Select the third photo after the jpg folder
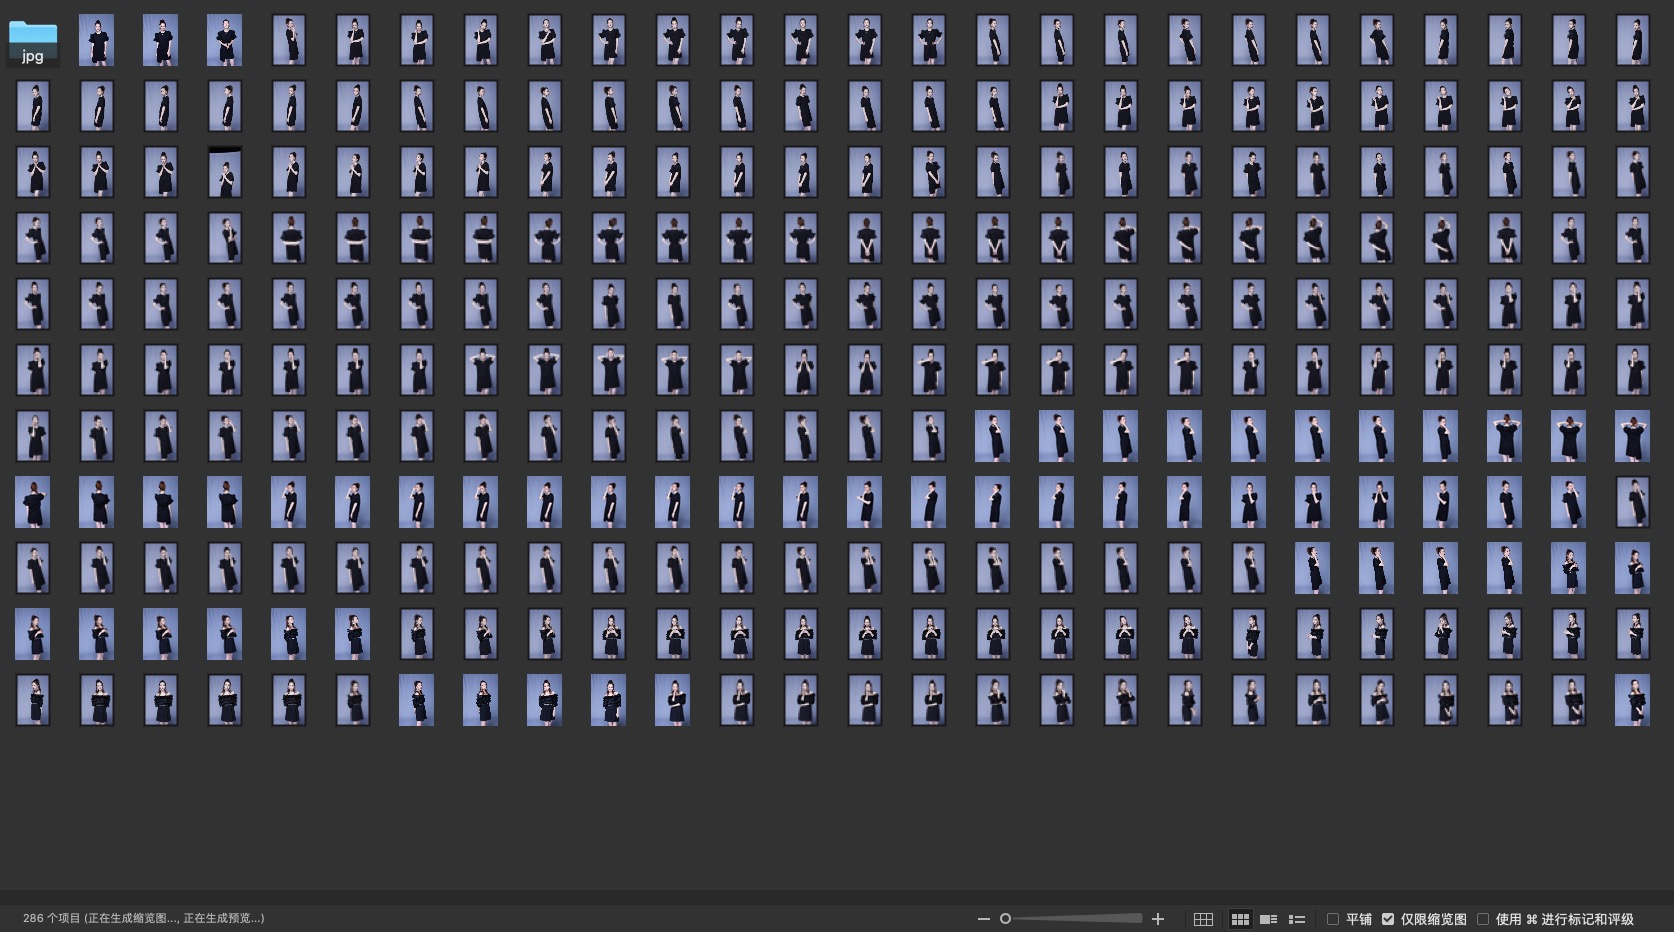This screenshot has width=1674, height=932. [225, 41]
